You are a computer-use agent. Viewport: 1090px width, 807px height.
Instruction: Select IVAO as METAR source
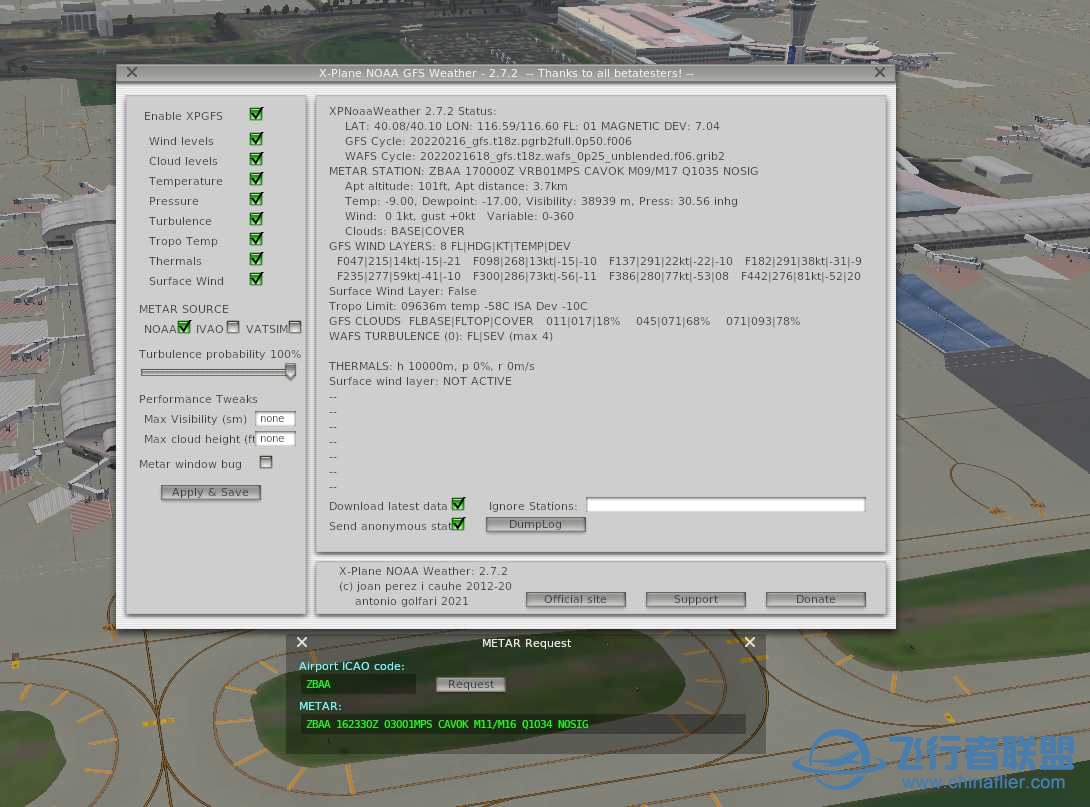233,327
